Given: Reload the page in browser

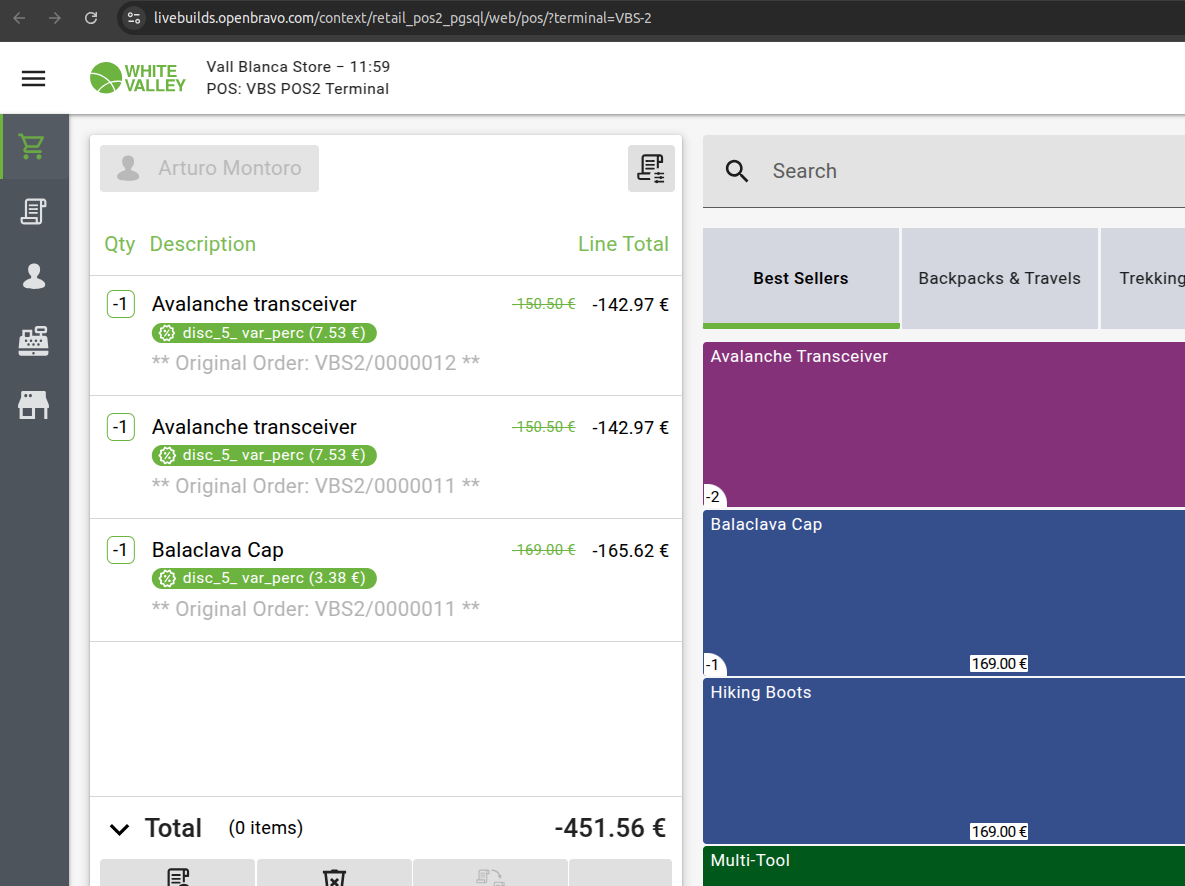Looking at the screenshot, I should (91, 18).
